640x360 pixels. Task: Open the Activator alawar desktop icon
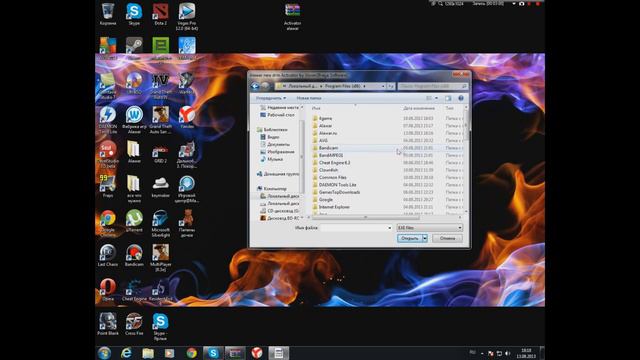(292, 17)
